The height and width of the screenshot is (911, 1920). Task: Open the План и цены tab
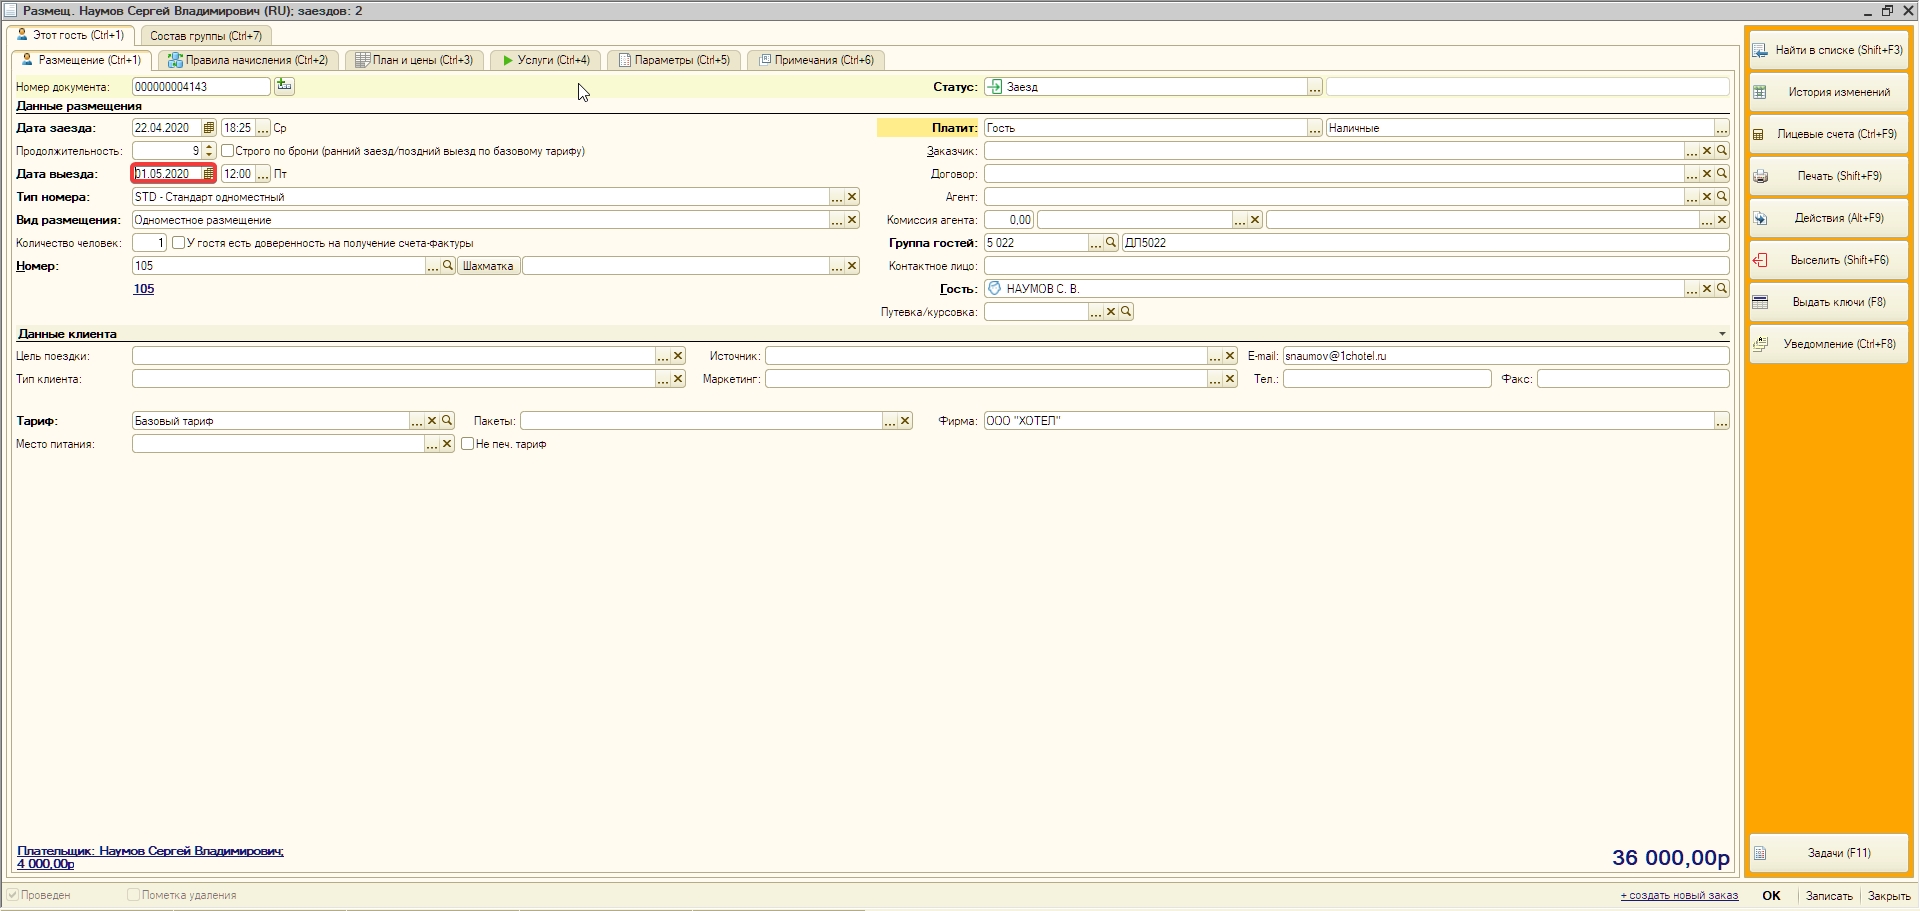tap(414, 60)
